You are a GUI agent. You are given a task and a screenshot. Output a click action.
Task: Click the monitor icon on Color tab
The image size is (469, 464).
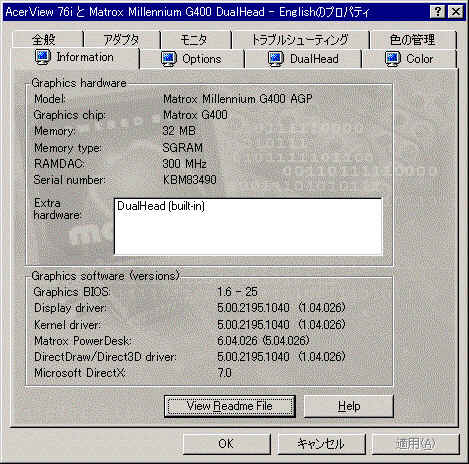click(x=393, y=59)
